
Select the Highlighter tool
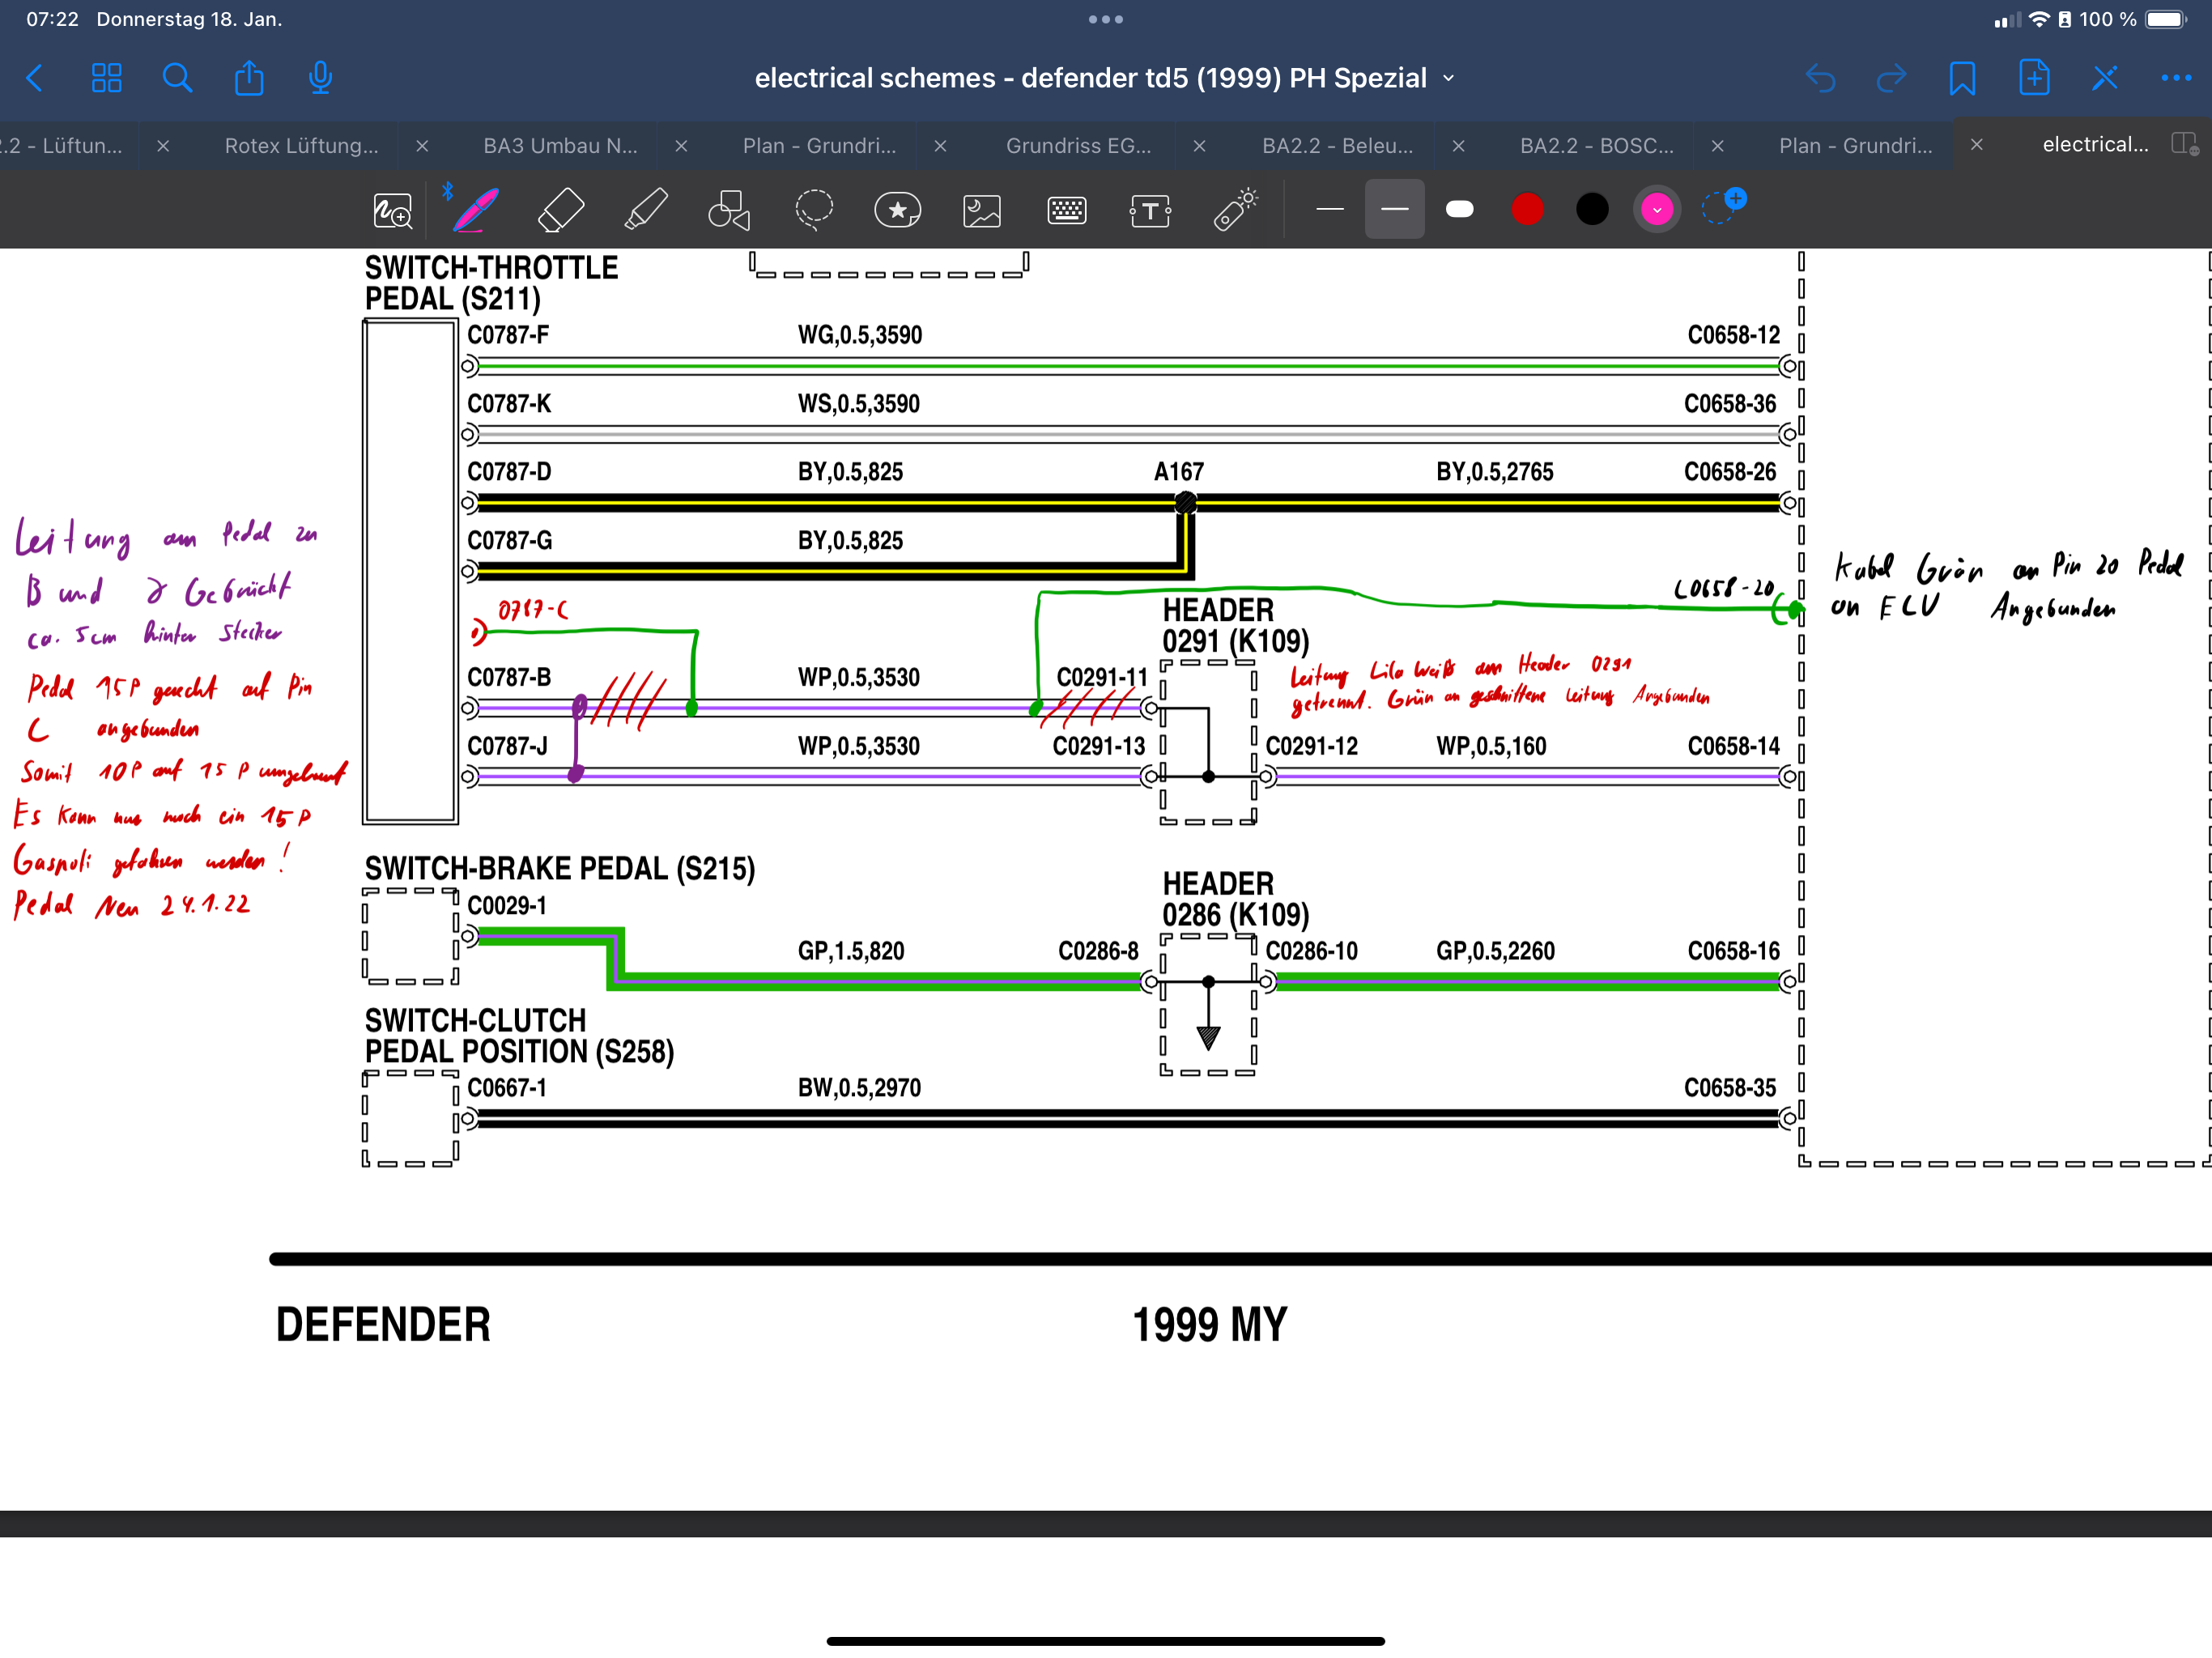[646, 210]
